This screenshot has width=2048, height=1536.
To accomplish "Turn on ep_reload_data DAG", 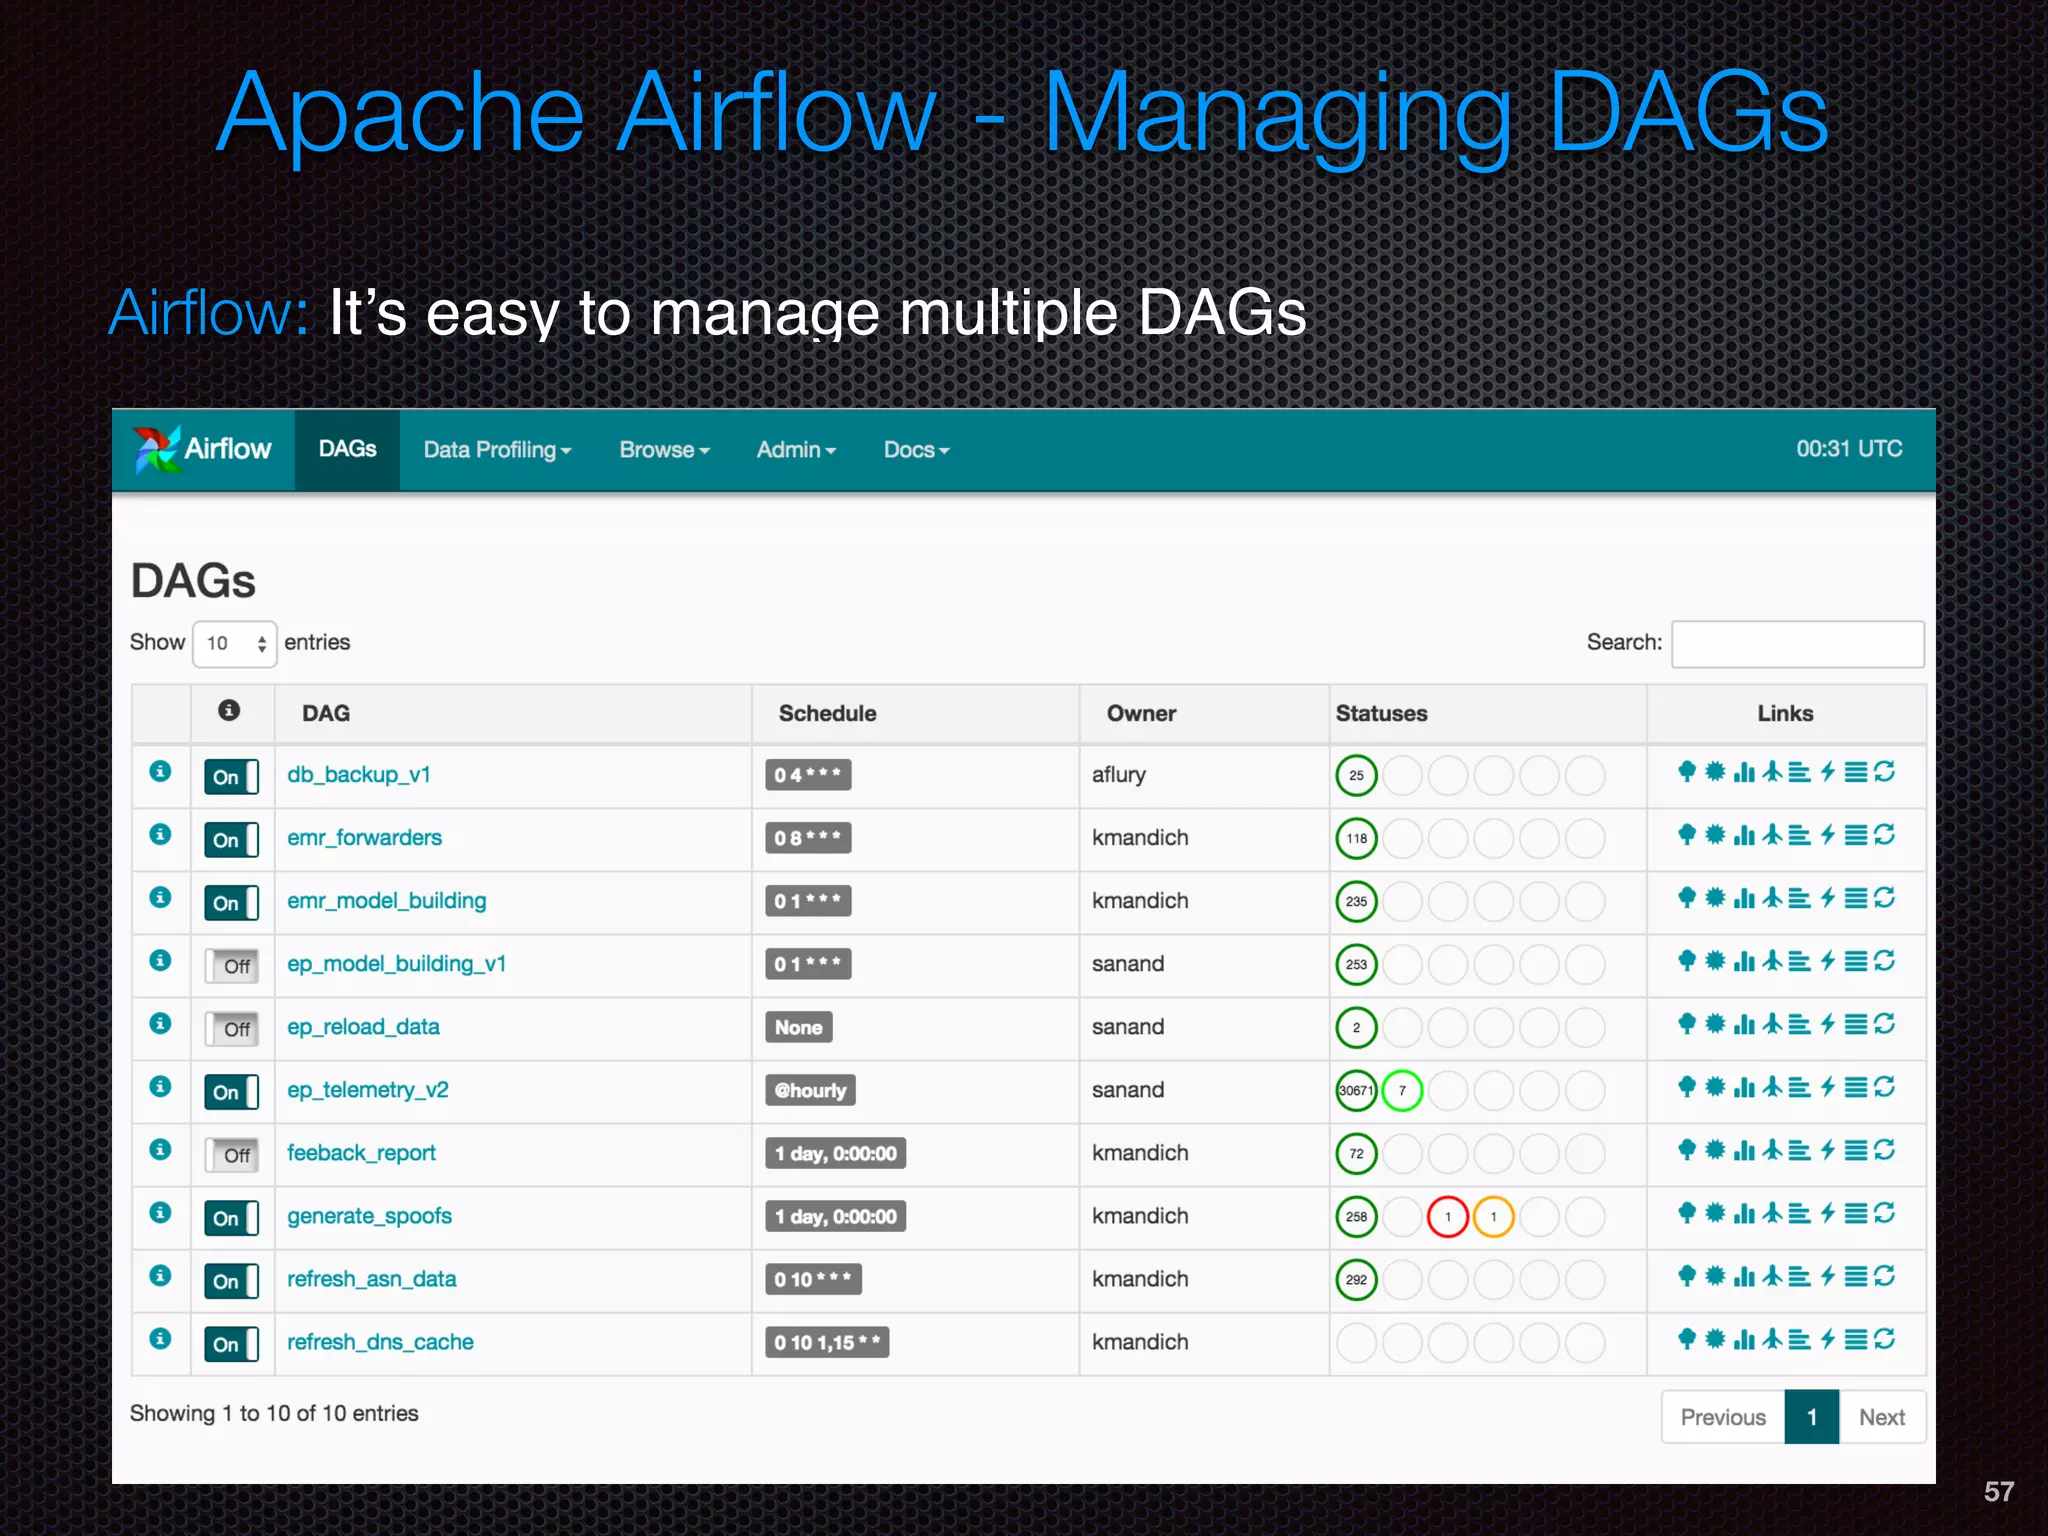I will (232, 1029).
